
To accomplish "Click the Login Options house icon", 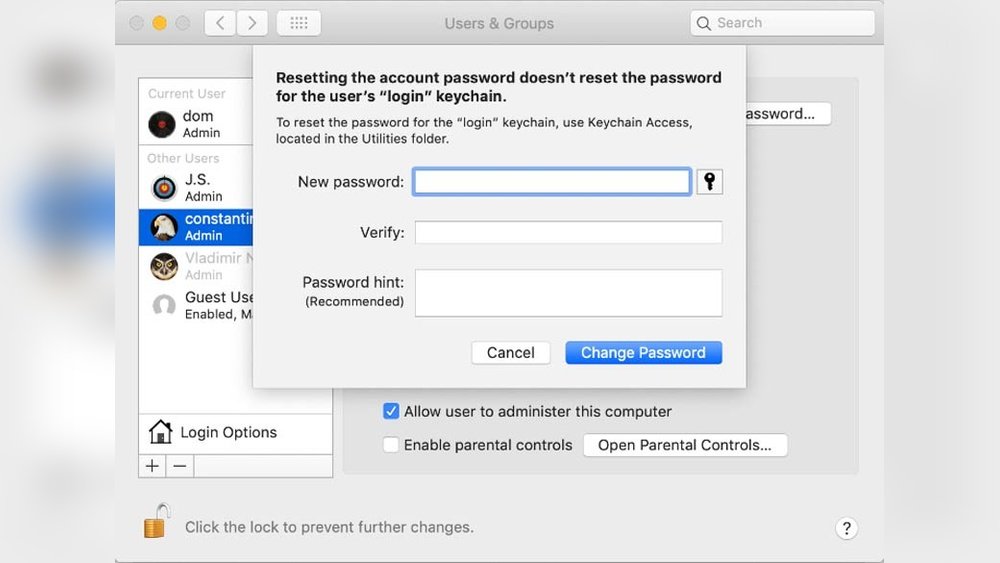I will coord(160,432).
